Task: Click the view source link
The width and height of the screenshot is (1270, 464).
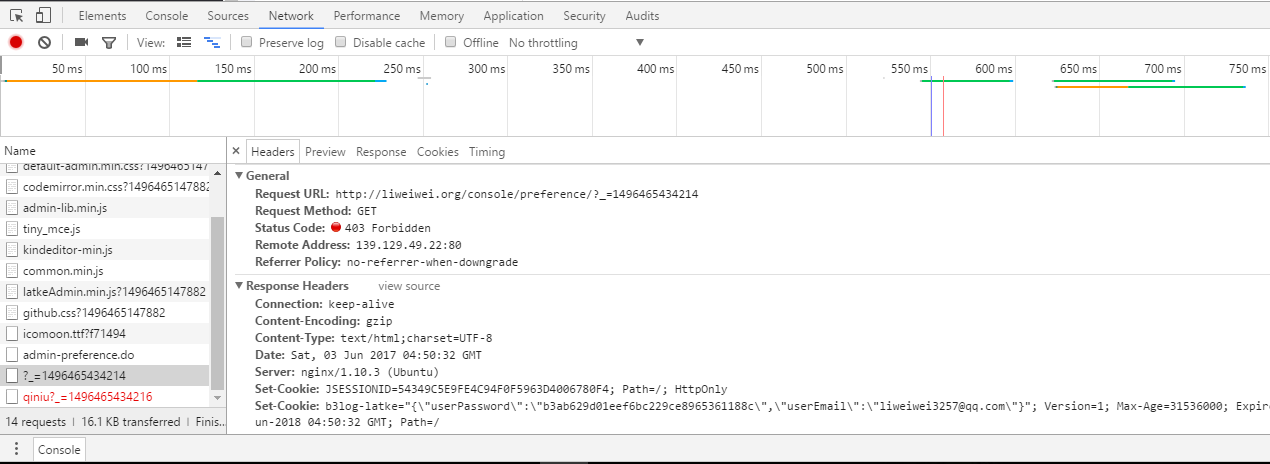Action: coord(409,286)
